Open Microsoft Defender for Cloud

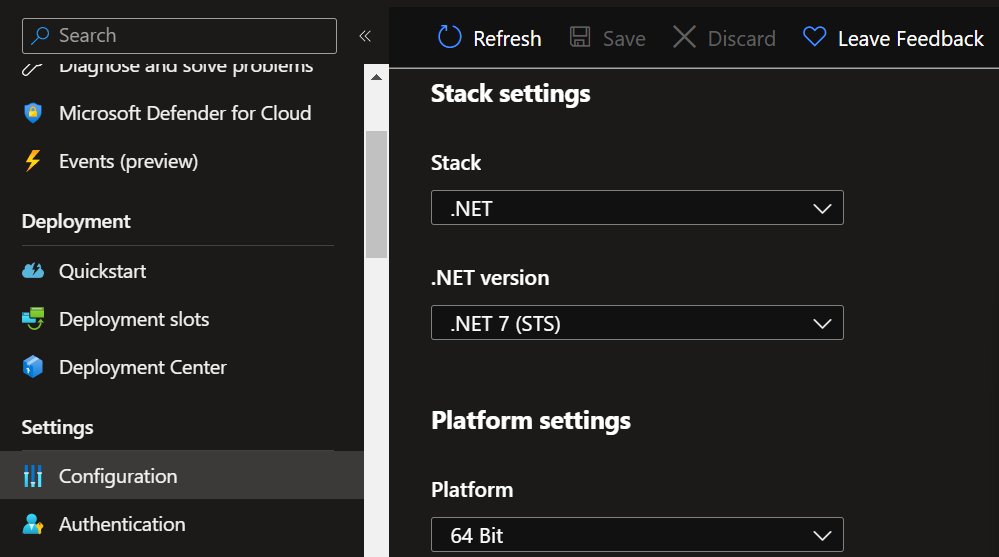185,113
